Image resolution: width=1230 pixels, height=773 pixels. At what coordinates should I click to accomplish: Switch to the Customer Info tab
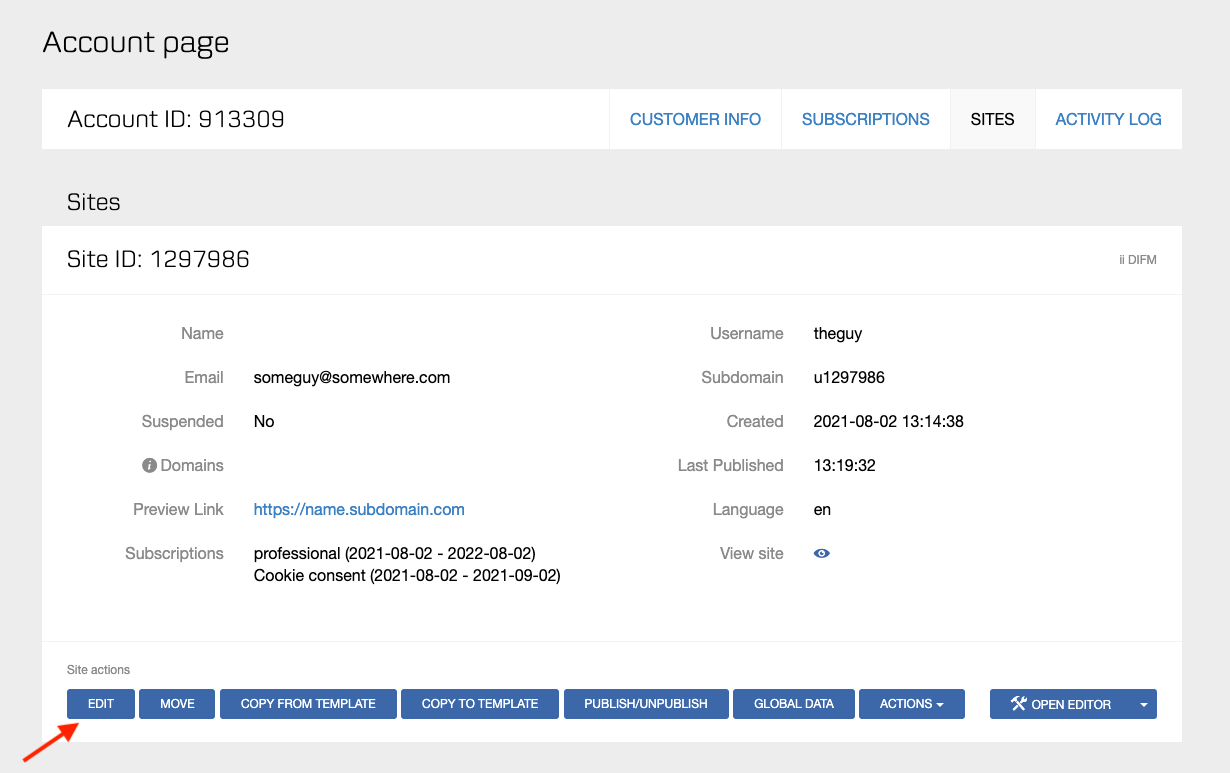point(695,119)
